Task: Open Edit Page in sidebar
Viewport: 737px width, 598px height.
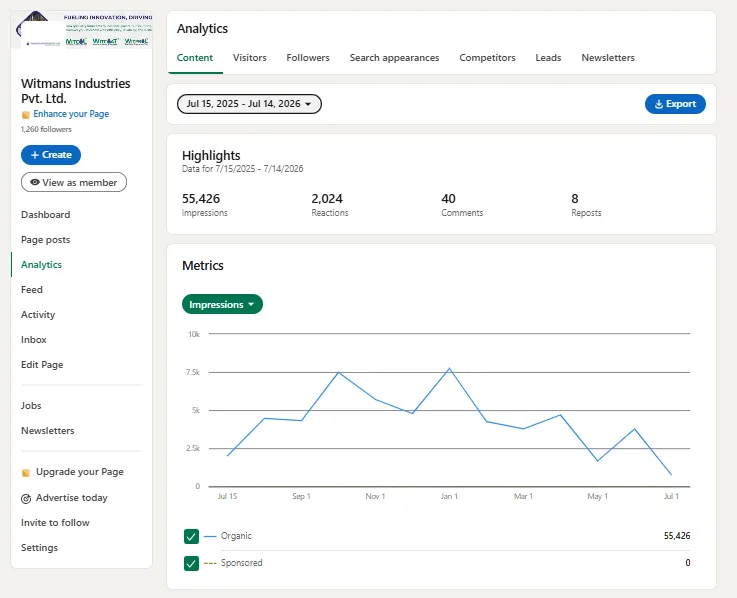Action: coord(42,365)
